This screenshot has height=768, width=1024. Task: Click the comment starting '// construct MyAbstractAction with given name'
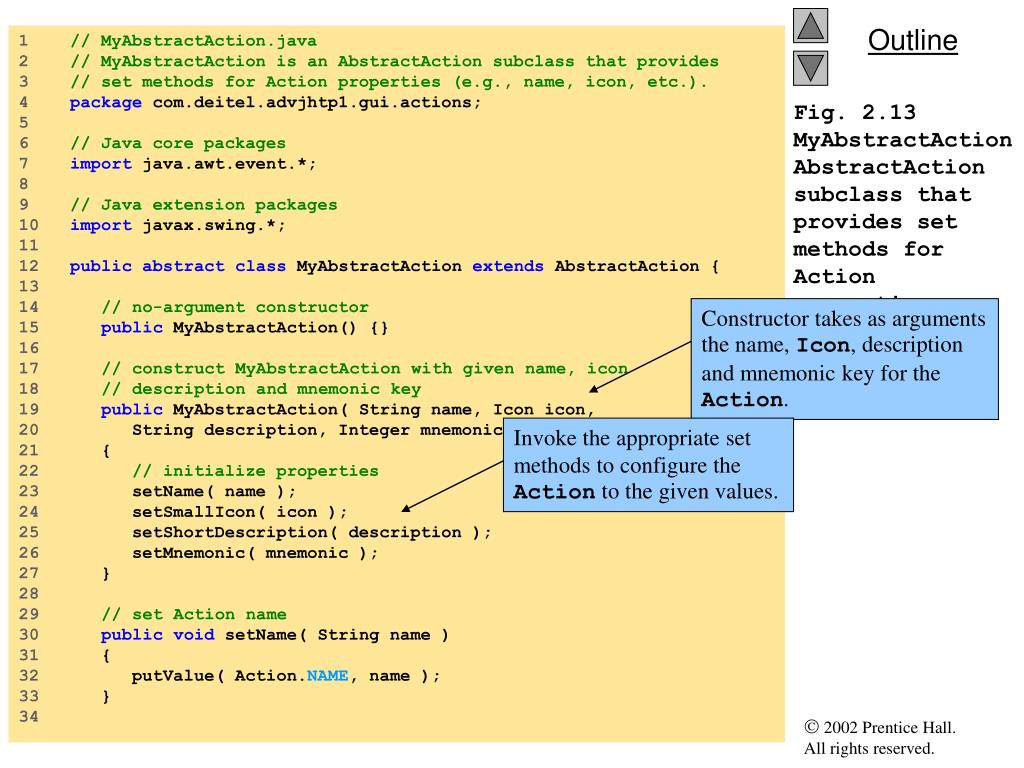(364, 368)
